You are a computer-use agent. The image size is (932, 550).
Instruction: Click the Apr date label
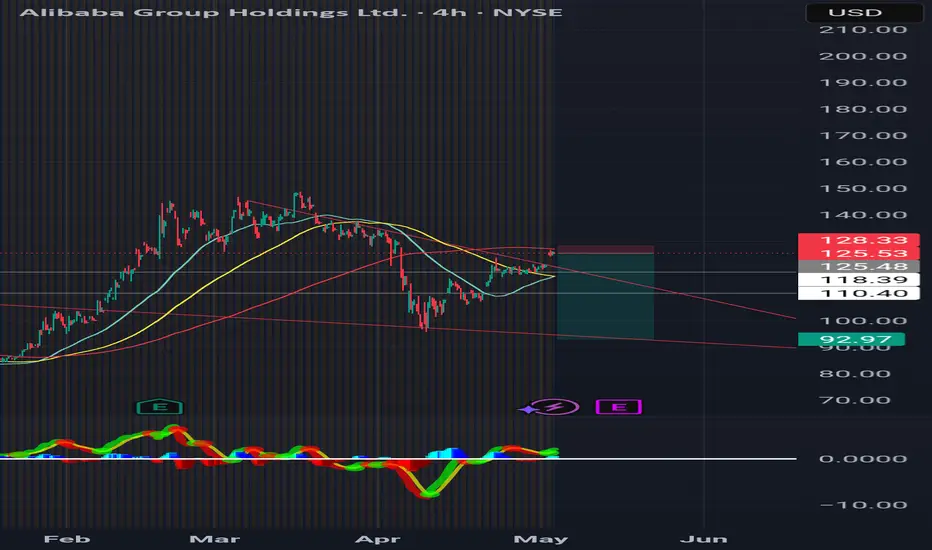pyautogui.click(x=377, y=539)
